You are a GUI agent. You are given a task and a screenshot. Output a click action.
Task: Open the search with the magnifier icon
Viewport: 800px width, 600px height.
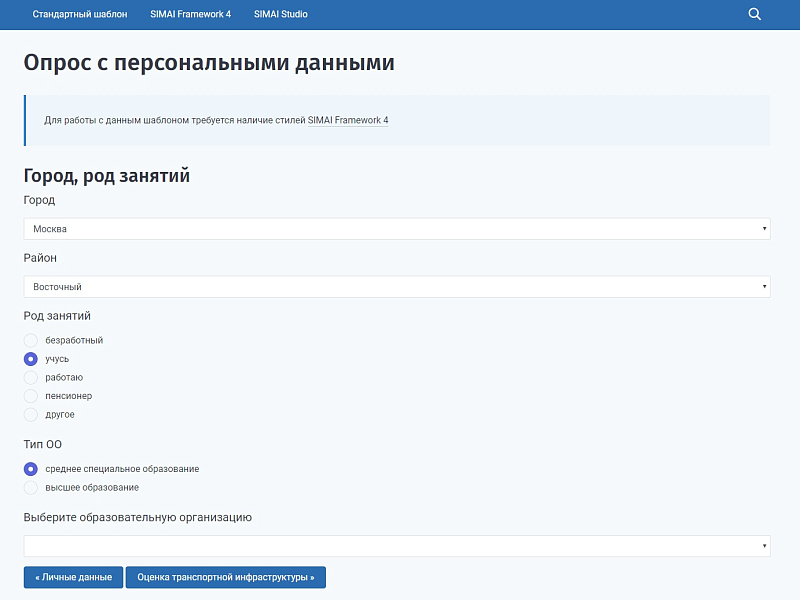[x=754, y=14]
